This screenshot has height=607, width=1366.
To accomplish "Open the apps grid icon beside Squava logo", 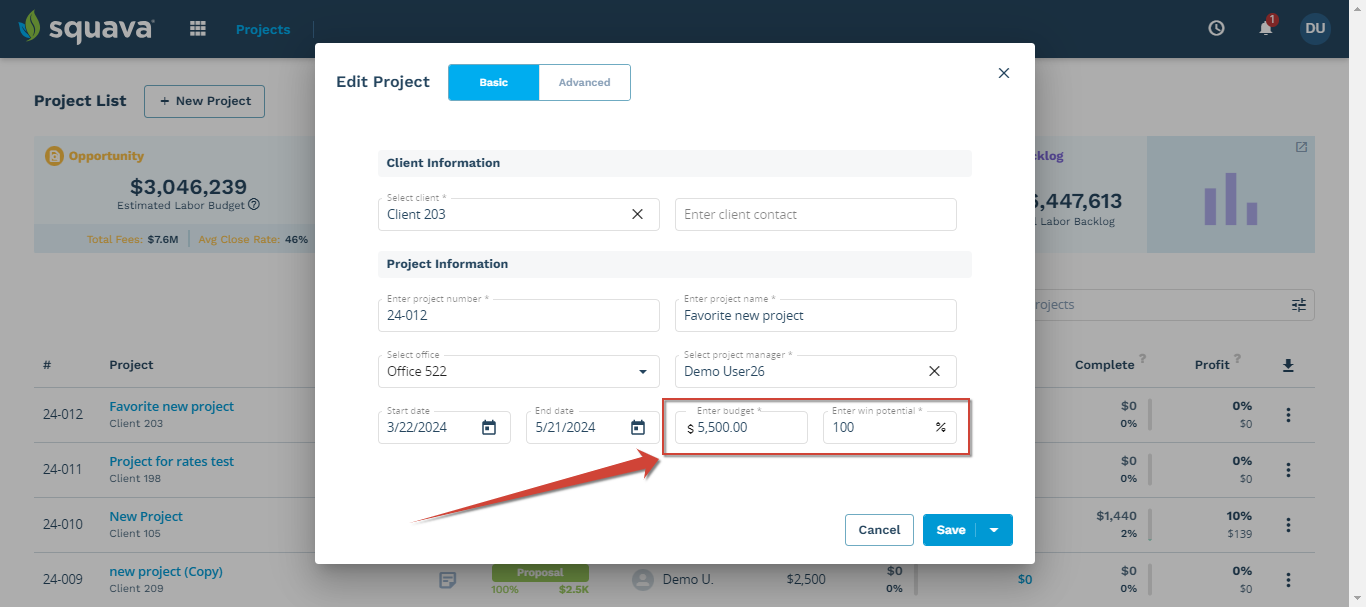I will click(197, 28).
